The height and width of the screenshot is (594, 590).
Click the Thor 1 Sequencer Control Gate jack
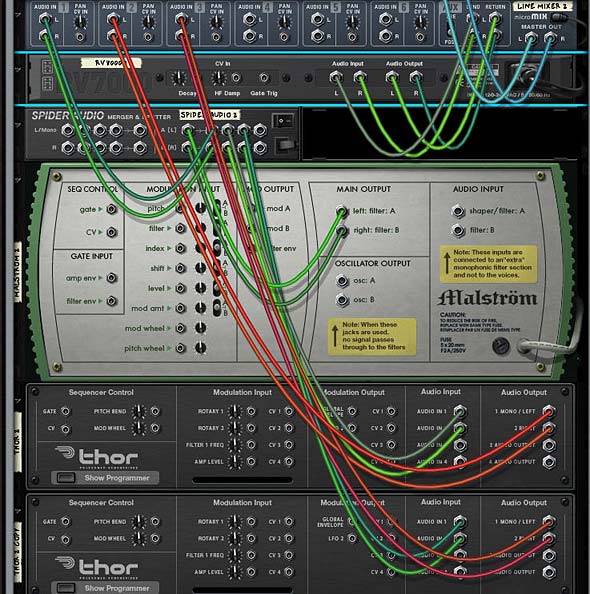[x=66, y=411]
